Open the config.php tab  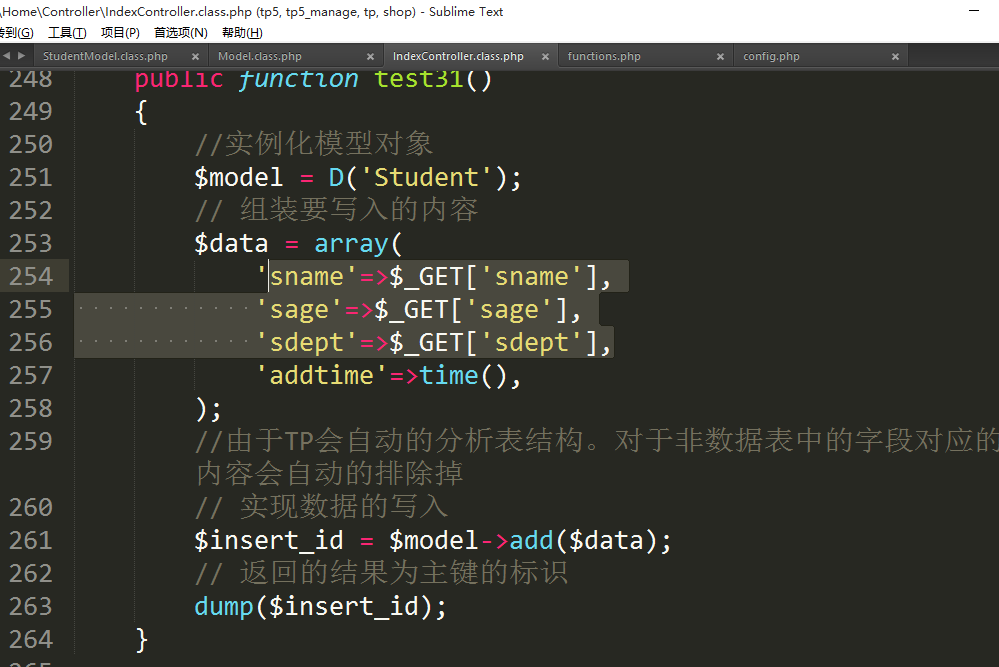pos(771,57)
